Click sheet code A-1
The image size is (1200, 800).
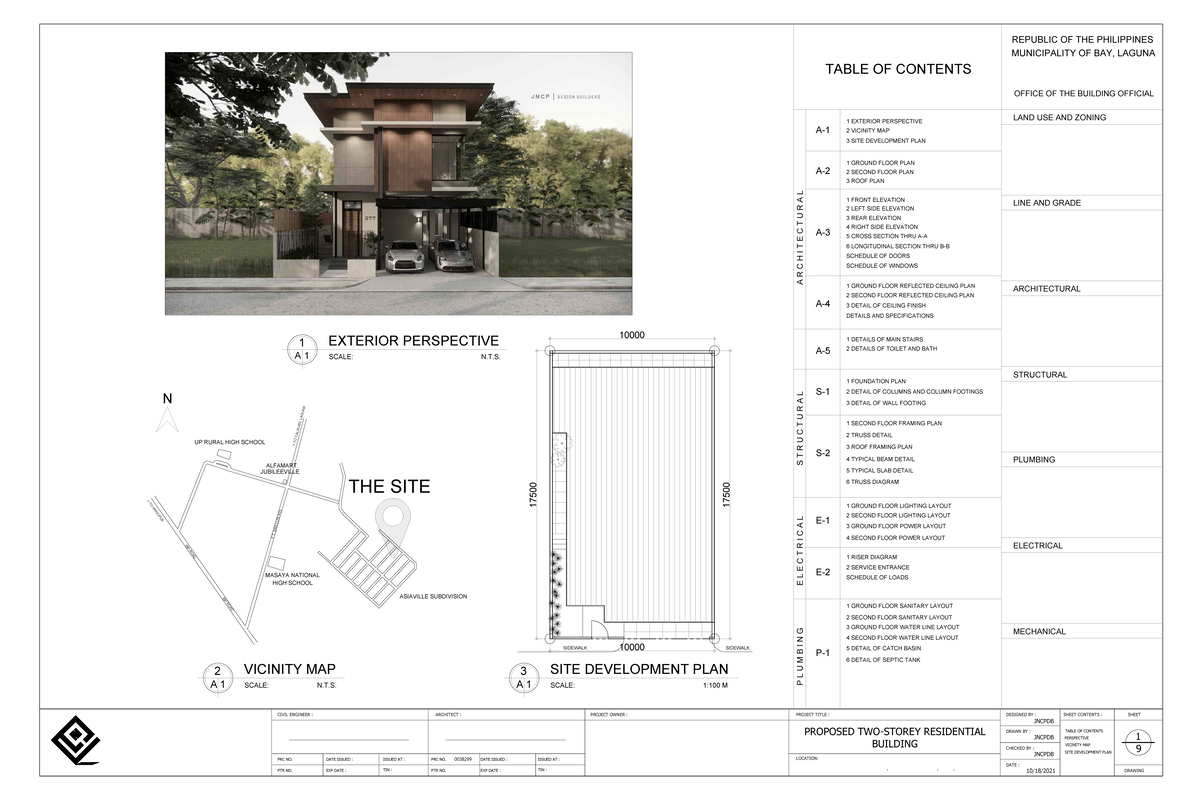822,130
